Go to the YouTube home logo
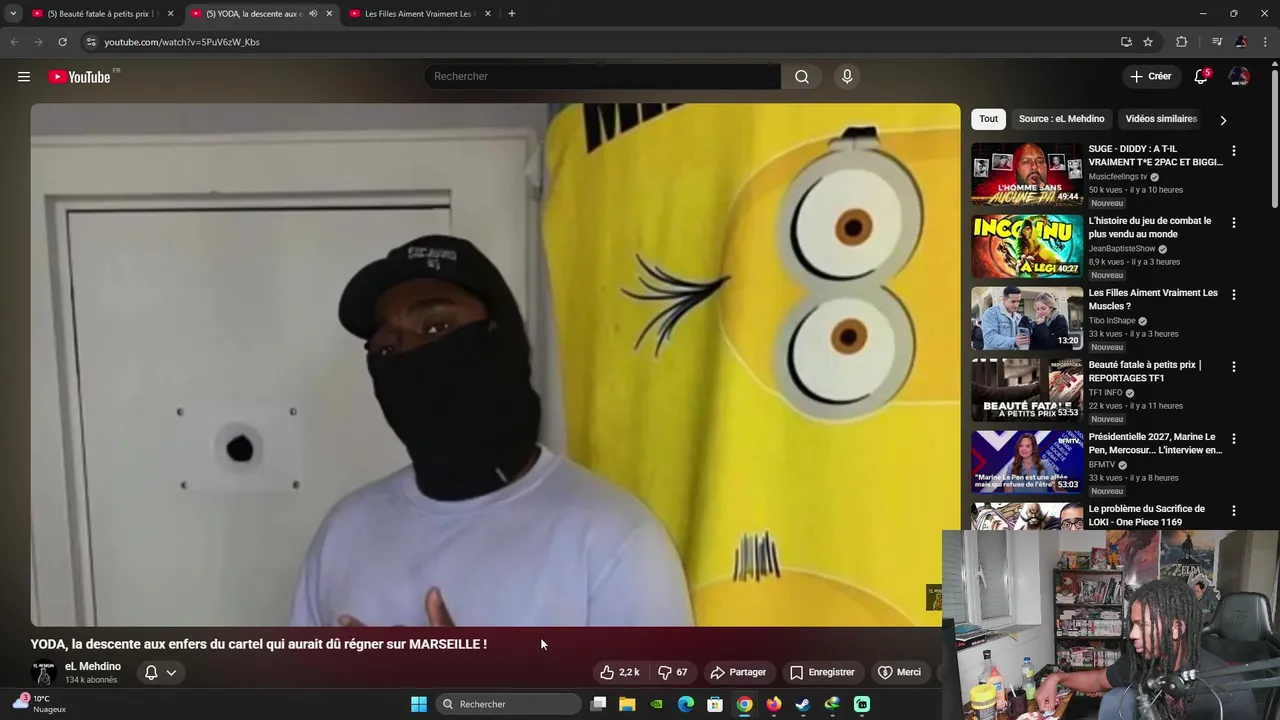1280x720 pixels. point(79,77)
